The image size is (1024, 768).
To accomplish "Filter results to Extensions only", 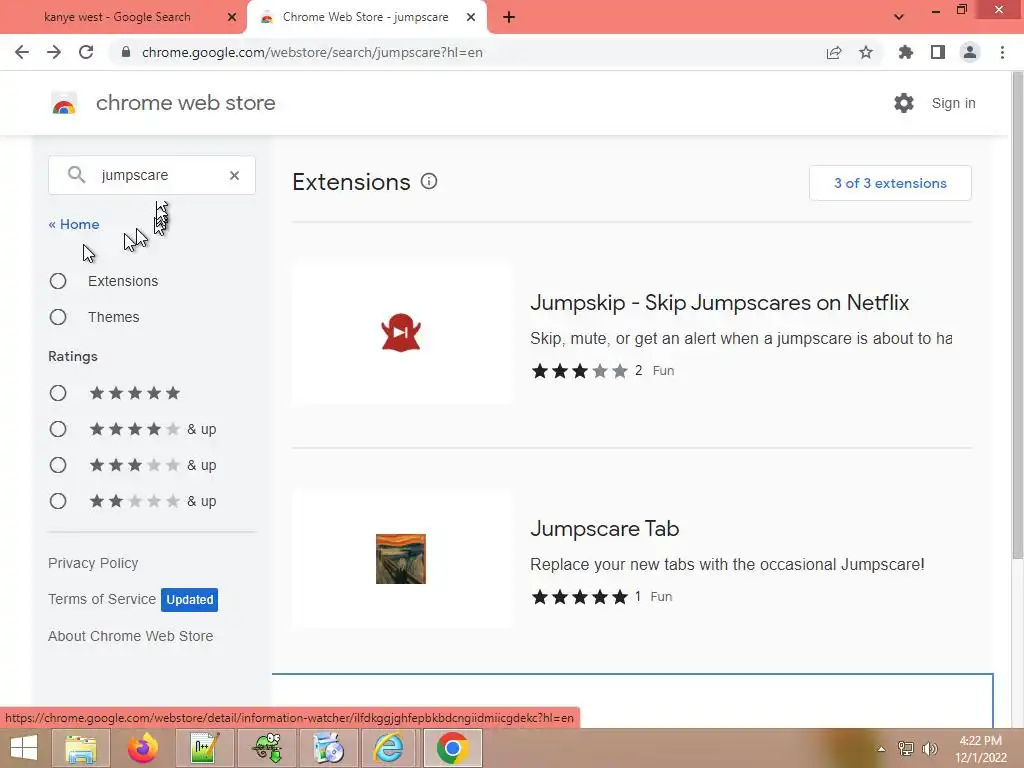I will [58, 281].
